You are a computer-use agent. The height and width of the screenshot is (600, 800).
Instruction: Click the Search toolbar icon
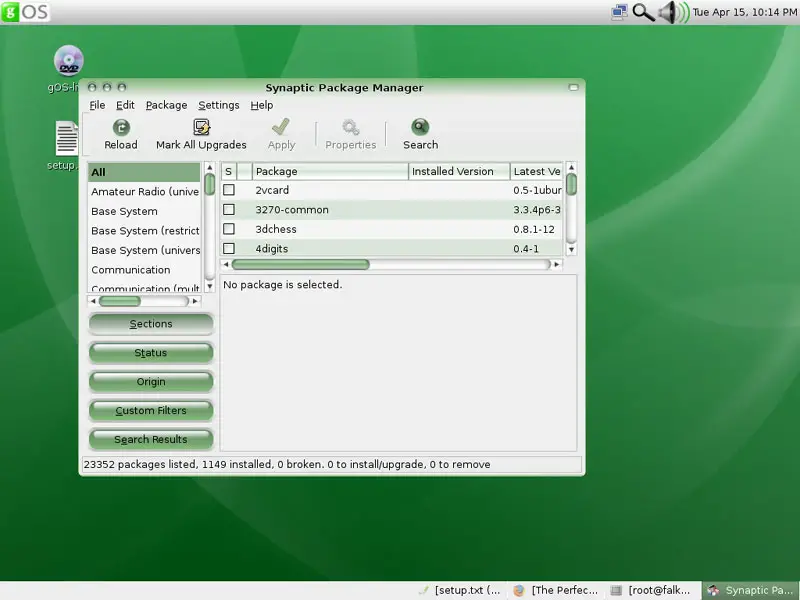click(x=420, y=127)
